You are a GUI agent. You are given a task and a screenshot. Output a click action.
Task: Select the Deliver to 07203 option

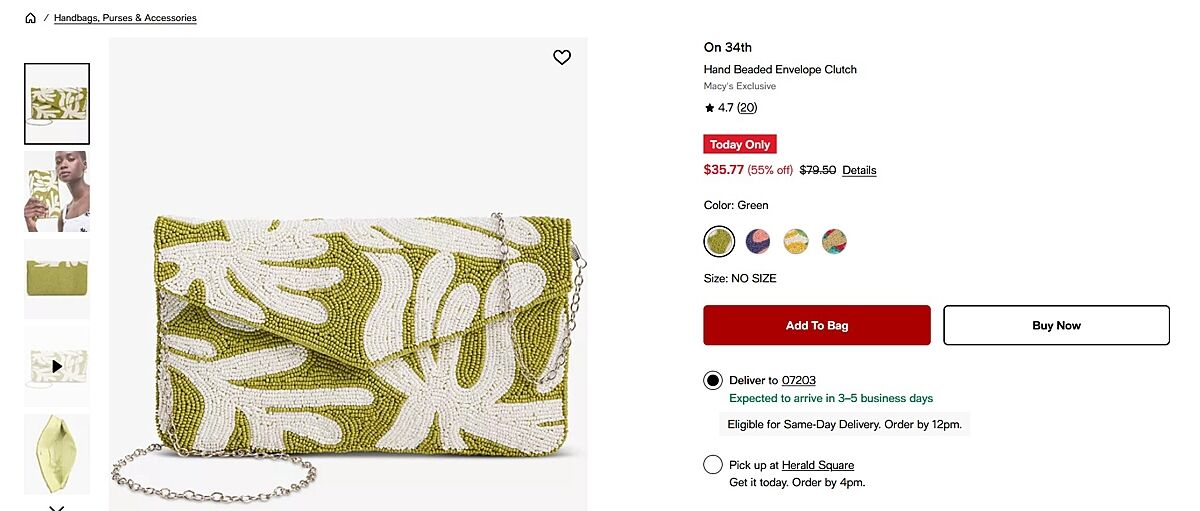click(x=713, y=380)
